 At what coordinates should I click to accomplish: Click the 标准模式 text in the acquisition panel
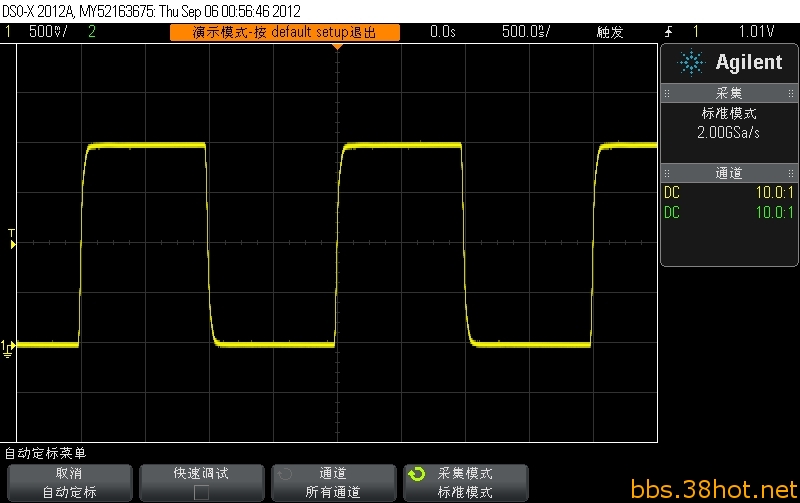pos(729,113)
